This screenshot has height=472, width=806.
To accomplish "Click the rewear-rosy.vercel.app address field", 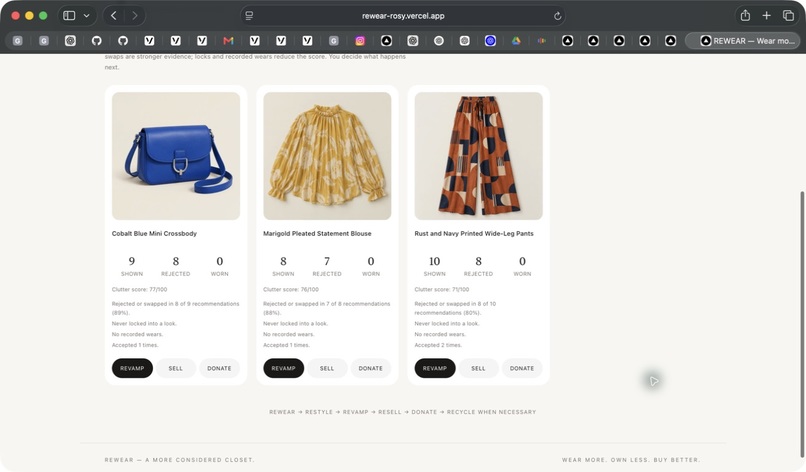I will [x=403, y=16].
